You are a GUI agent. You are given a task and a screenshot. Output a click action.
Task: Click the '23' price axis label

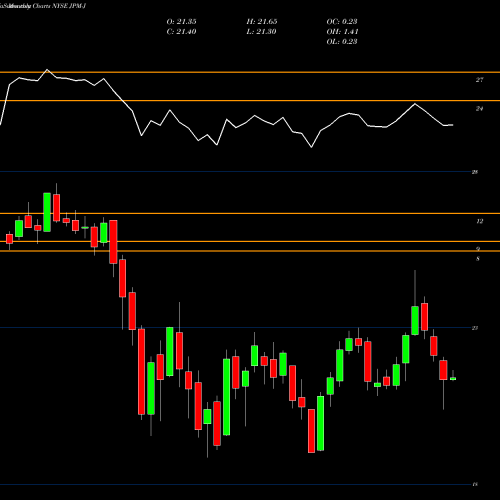click(x=475, y=328)
